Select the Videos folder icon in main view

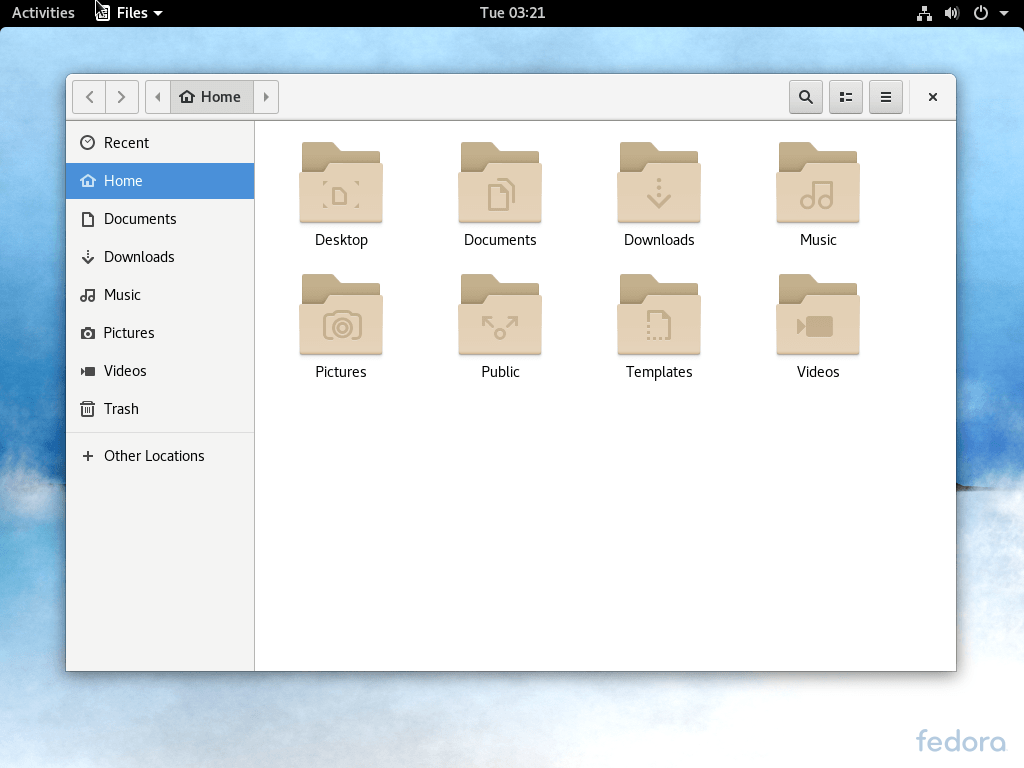click(818, 315)
